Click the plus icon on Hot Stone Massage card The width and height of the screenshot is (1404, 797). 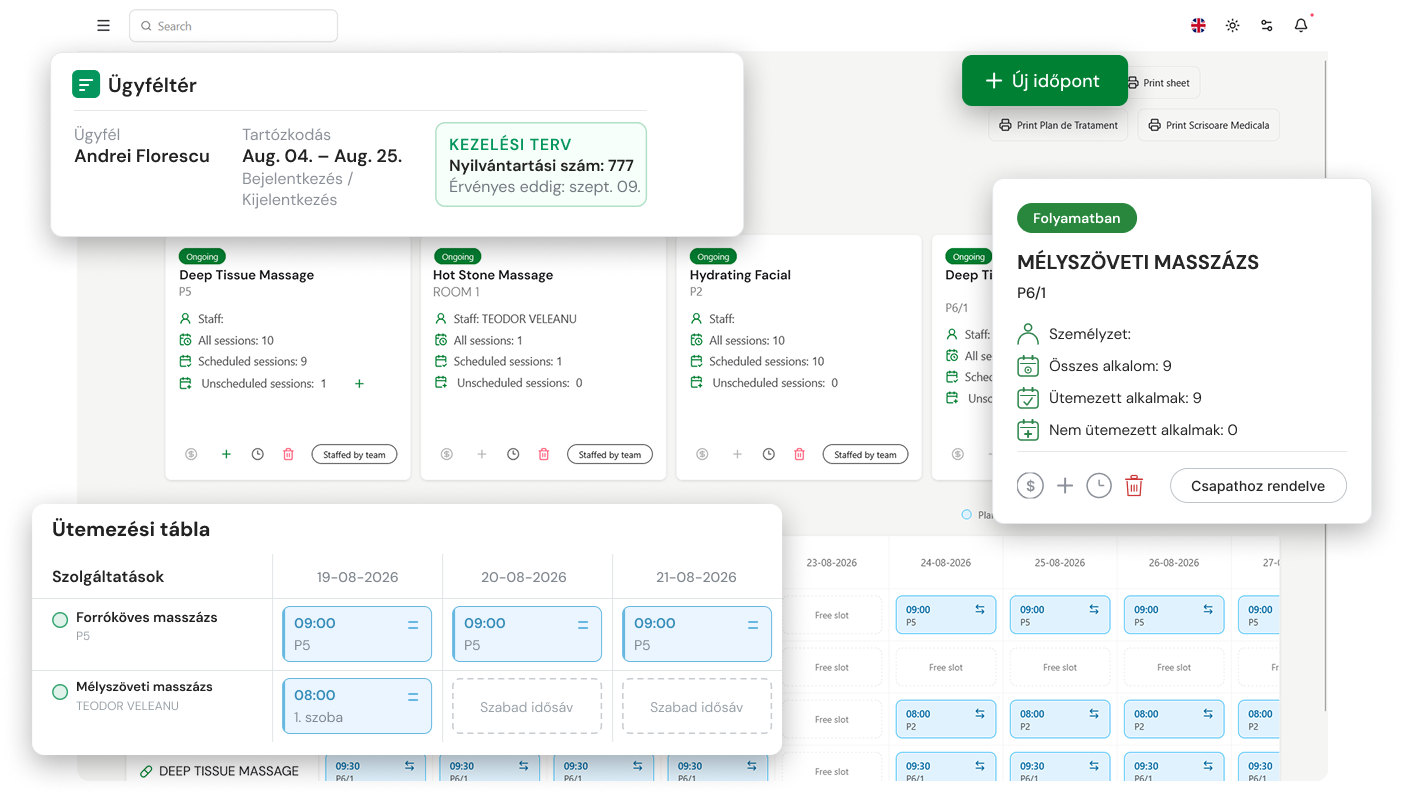481,454
